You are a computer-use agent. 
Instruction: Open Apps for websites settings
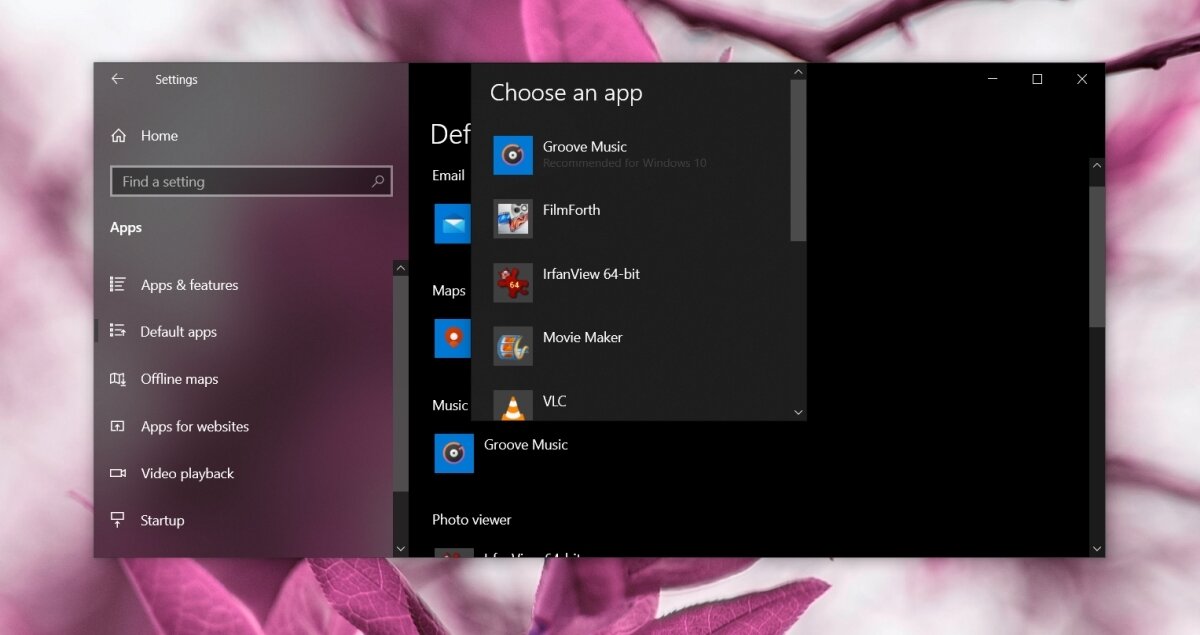194,426
